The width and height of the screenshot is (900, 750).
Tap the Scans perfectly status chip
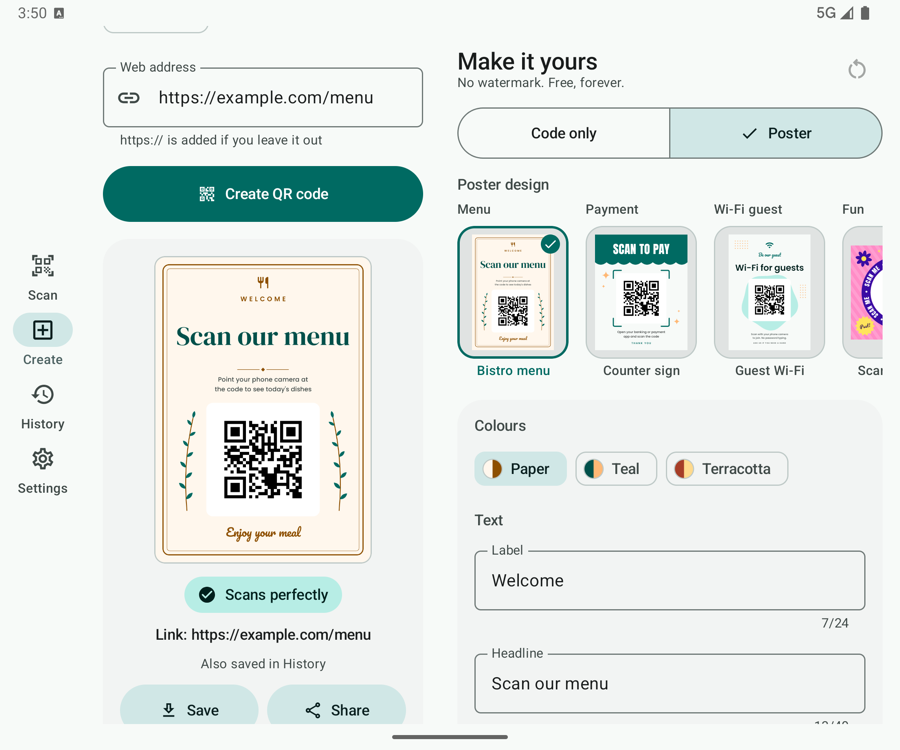click(x=263, y=594)
